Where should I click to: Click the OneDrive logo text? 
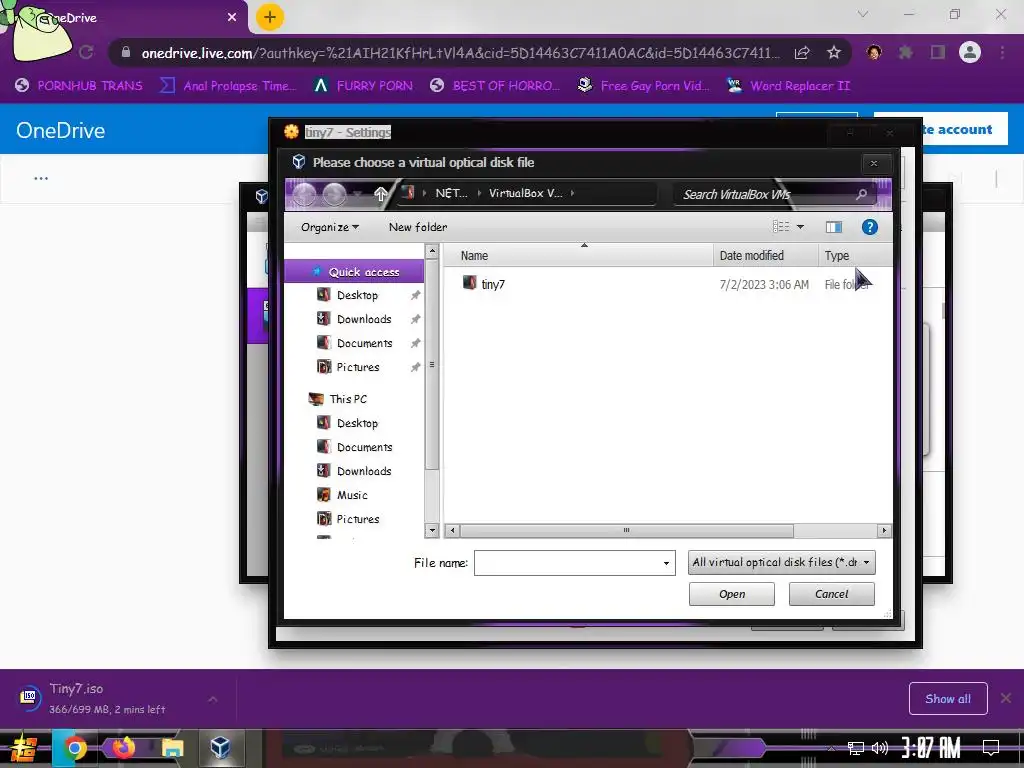click(60, 131)
